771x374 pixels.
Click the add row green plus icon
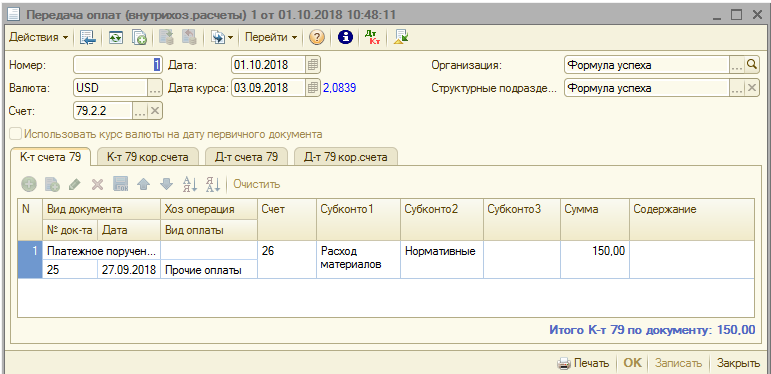(29, 184)
